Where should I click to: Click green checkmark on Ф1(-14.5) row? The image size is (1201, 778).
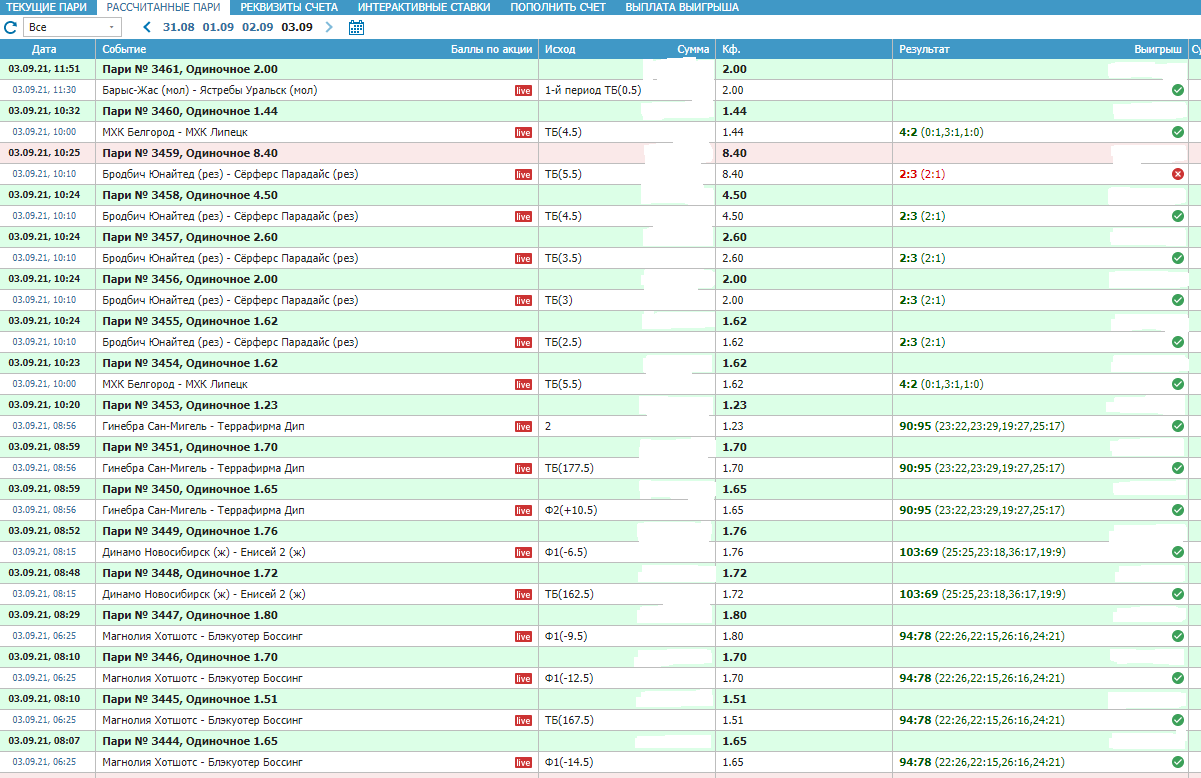point(1177,762)
